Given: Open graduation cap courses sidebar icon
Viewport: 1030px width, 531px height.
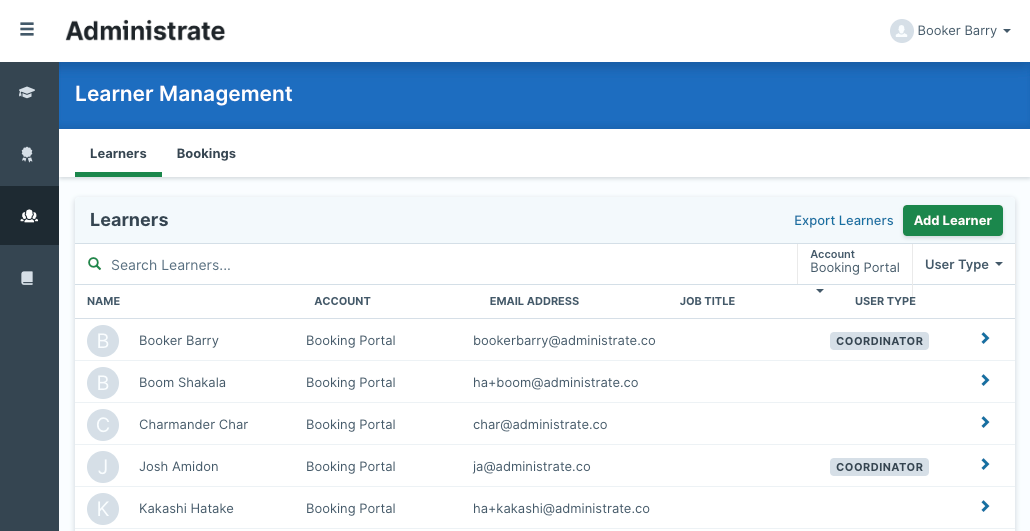Looking at the screenshot, I should [27, 93].
